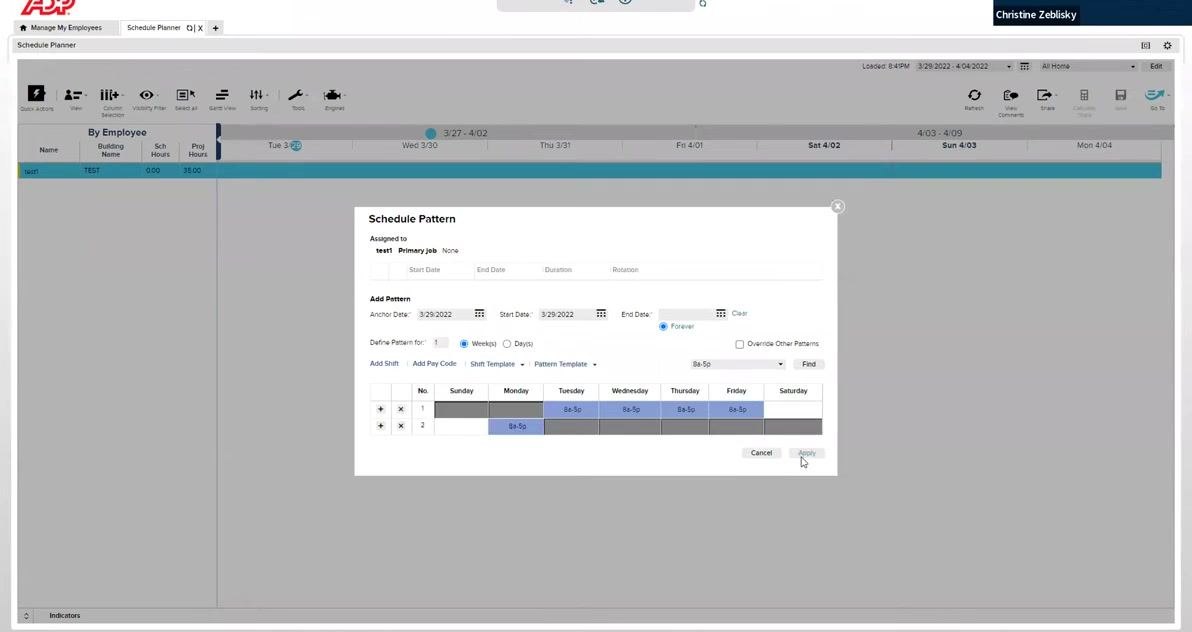Click the Select All toolbar icon
The image size is (1192, 632).
click(x=185, y=95)
